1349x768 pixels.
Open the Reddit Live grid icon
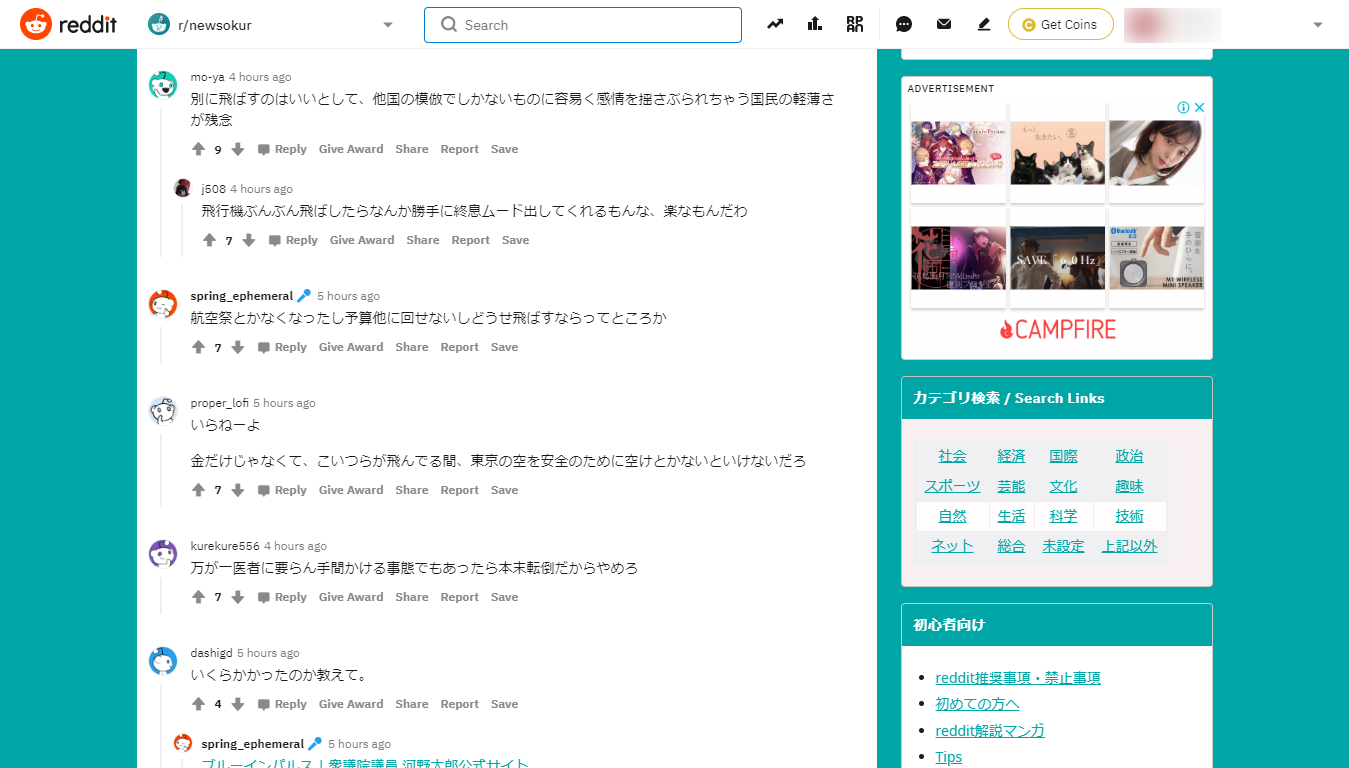(854, 24)
